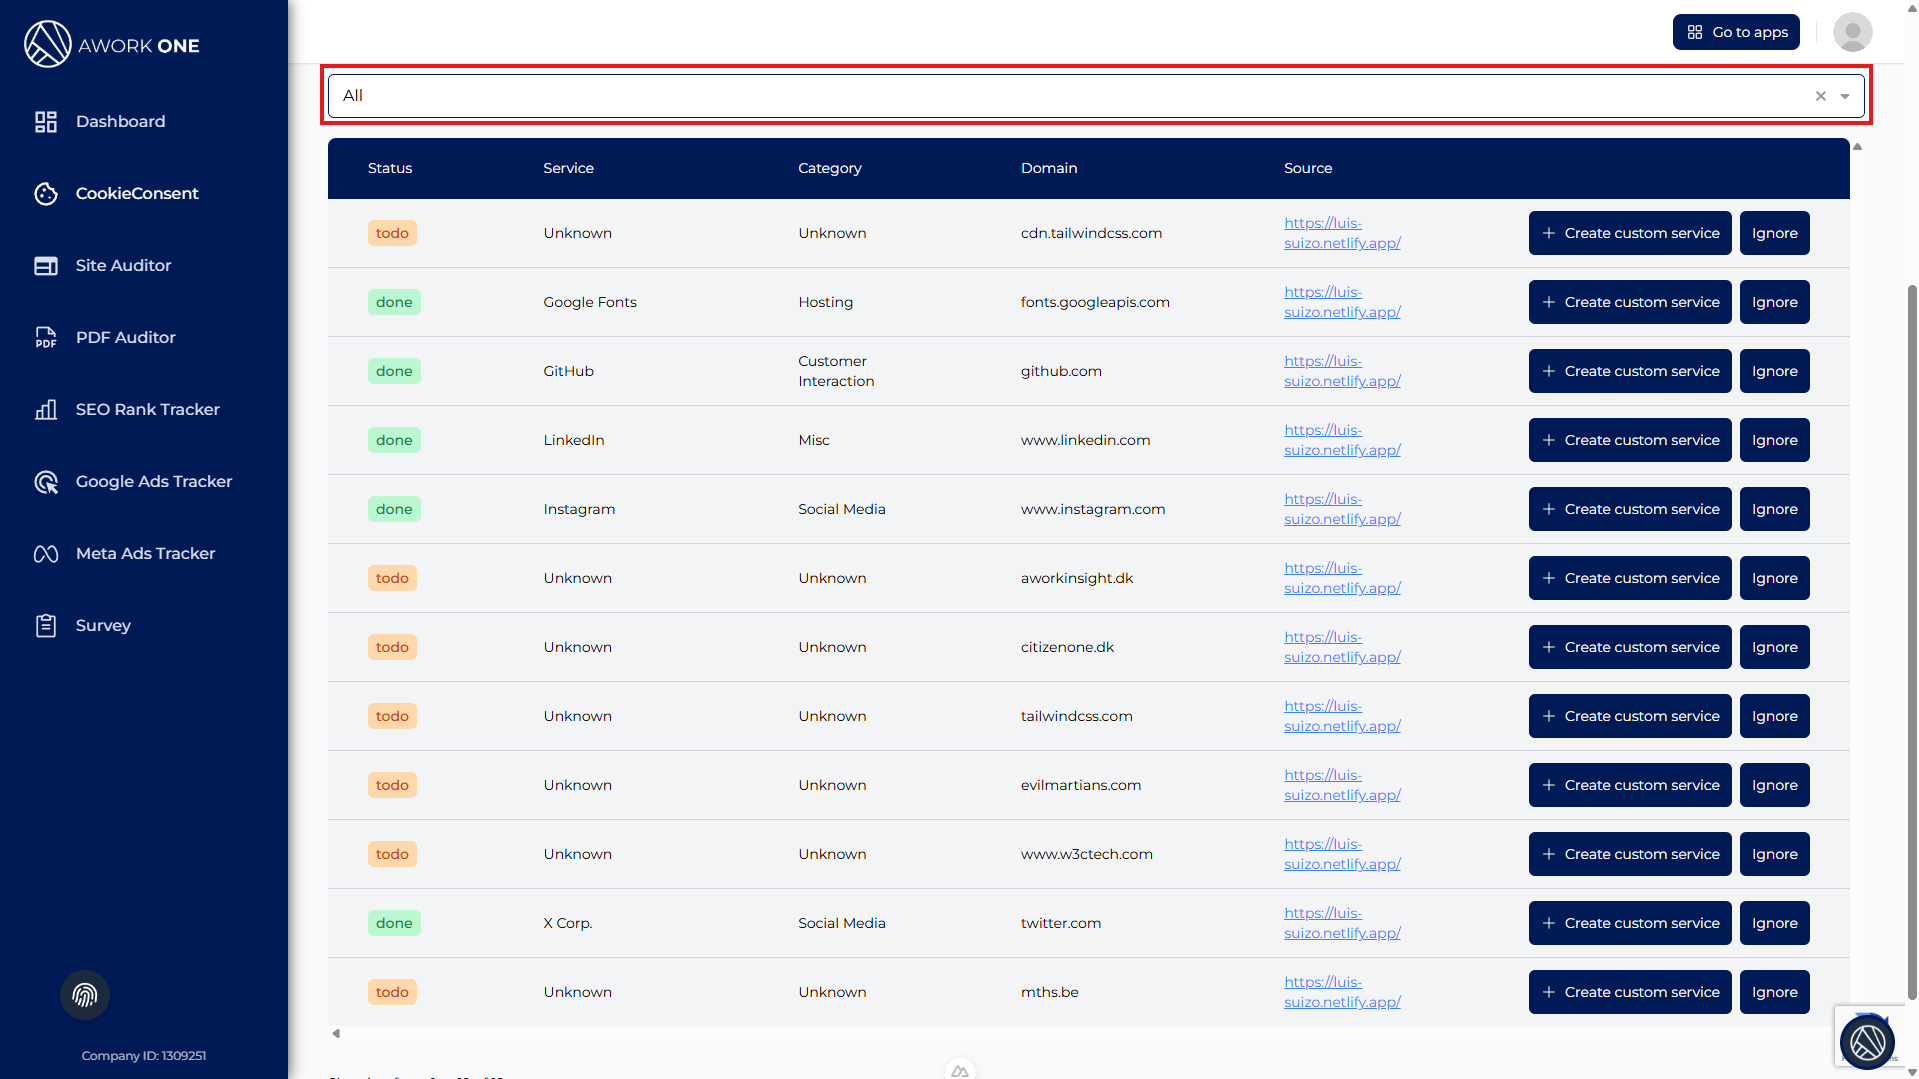Open source link for twitter.com row
Screen dimensions: 1919x1079
tap(1341, 923)
